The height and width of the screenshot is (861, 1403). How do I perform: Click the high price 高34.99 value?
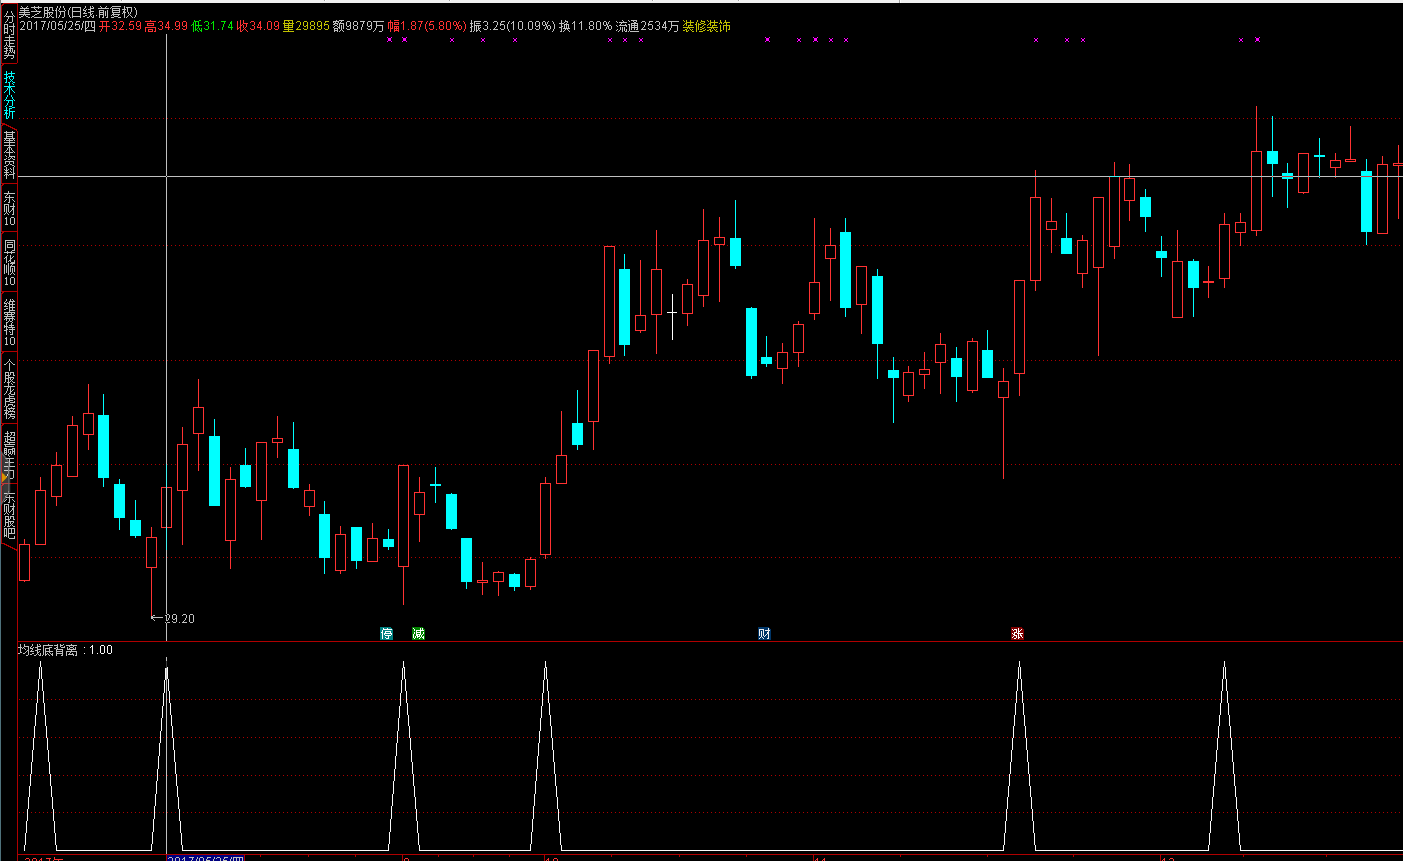pyautogui.click(x=166, y=26)
